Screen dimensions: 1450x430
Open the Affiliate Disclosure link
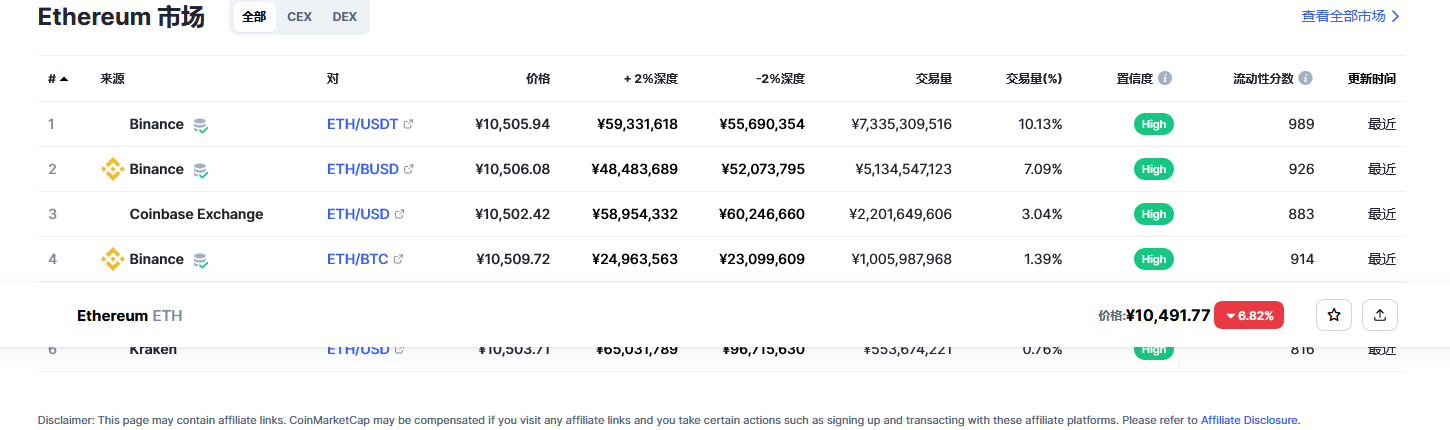point(1249,420)
